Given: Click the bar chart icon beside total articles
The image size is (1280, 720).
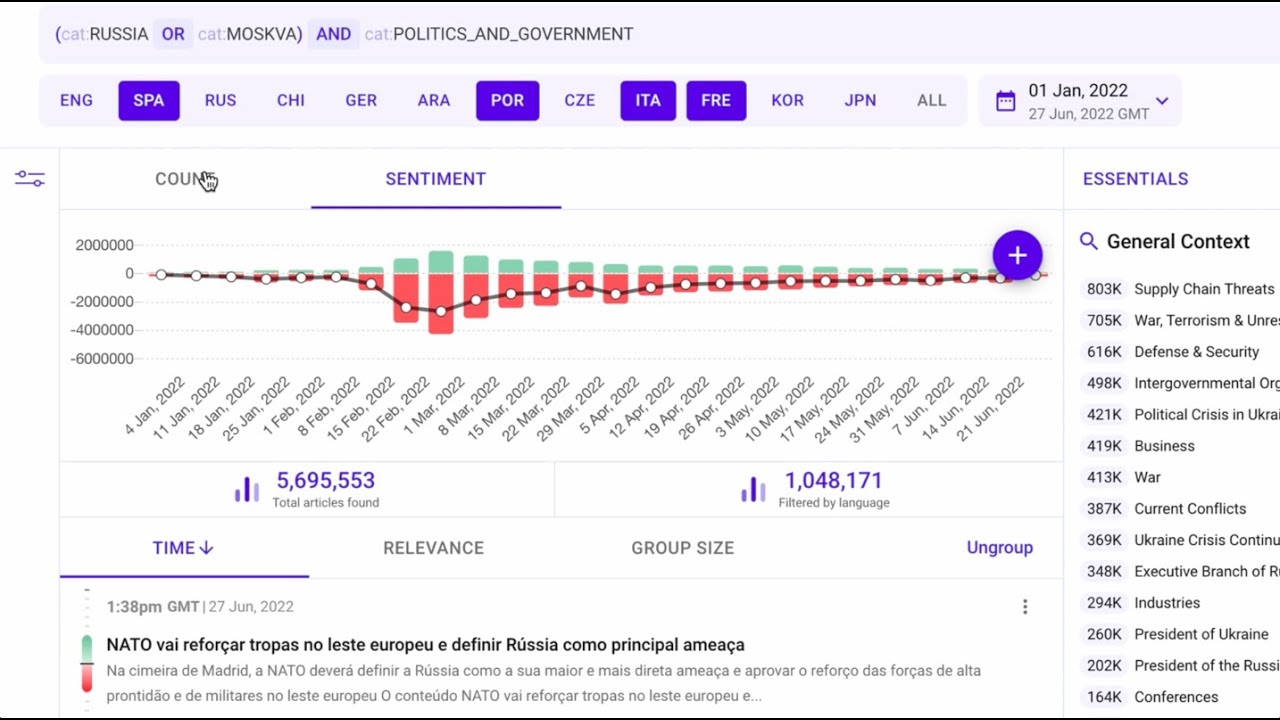Looking at the screenshot, I should click(x=247, y=489).
